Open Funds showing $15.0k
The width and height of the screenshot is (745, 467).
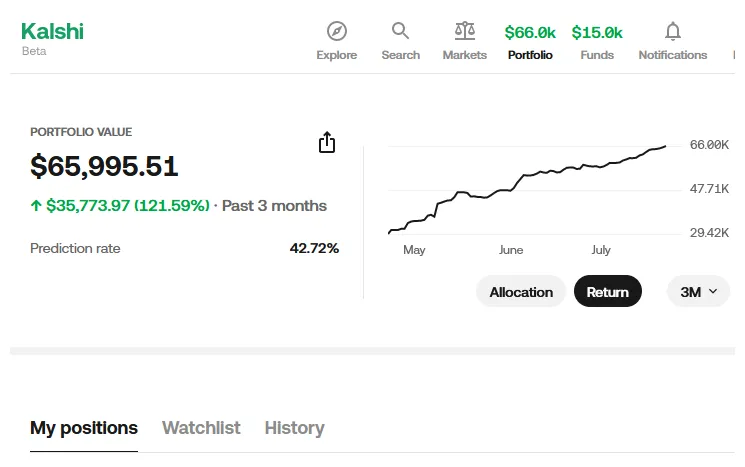597,33
